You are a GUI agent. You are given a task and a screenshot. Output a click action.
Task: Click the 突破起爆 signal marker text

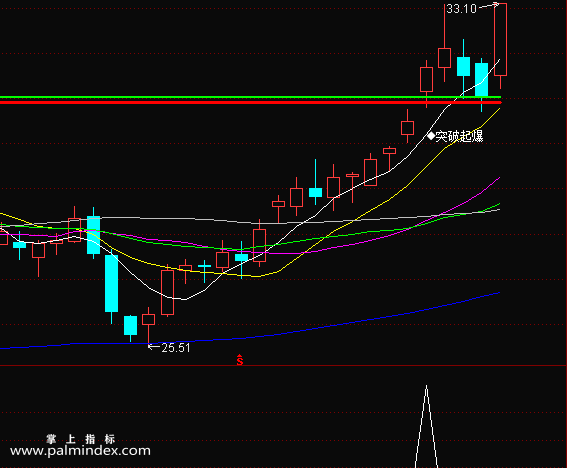click(x=459, y=136)
